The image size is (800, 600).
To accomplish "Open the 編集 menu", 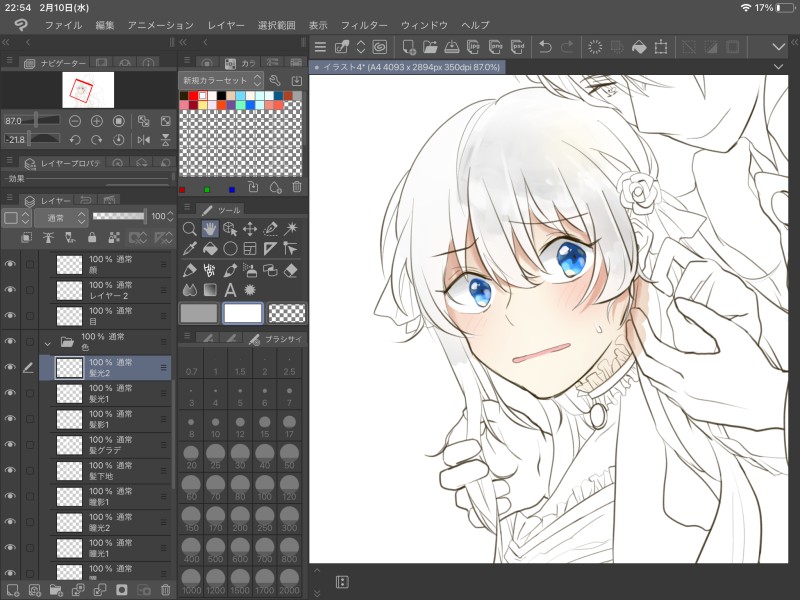I will tap(105, 25).
